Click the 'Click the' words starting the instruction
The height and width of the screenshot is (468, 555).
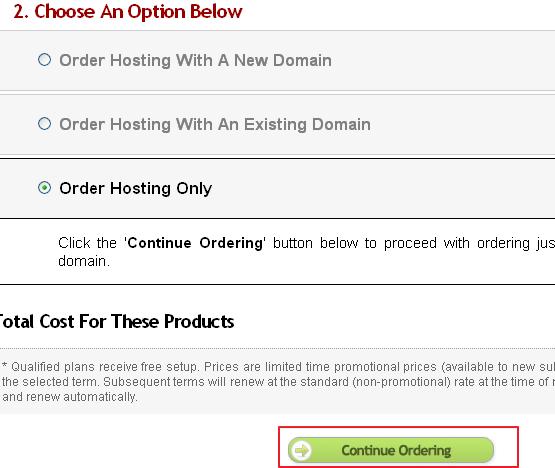[x=87, y=243]
